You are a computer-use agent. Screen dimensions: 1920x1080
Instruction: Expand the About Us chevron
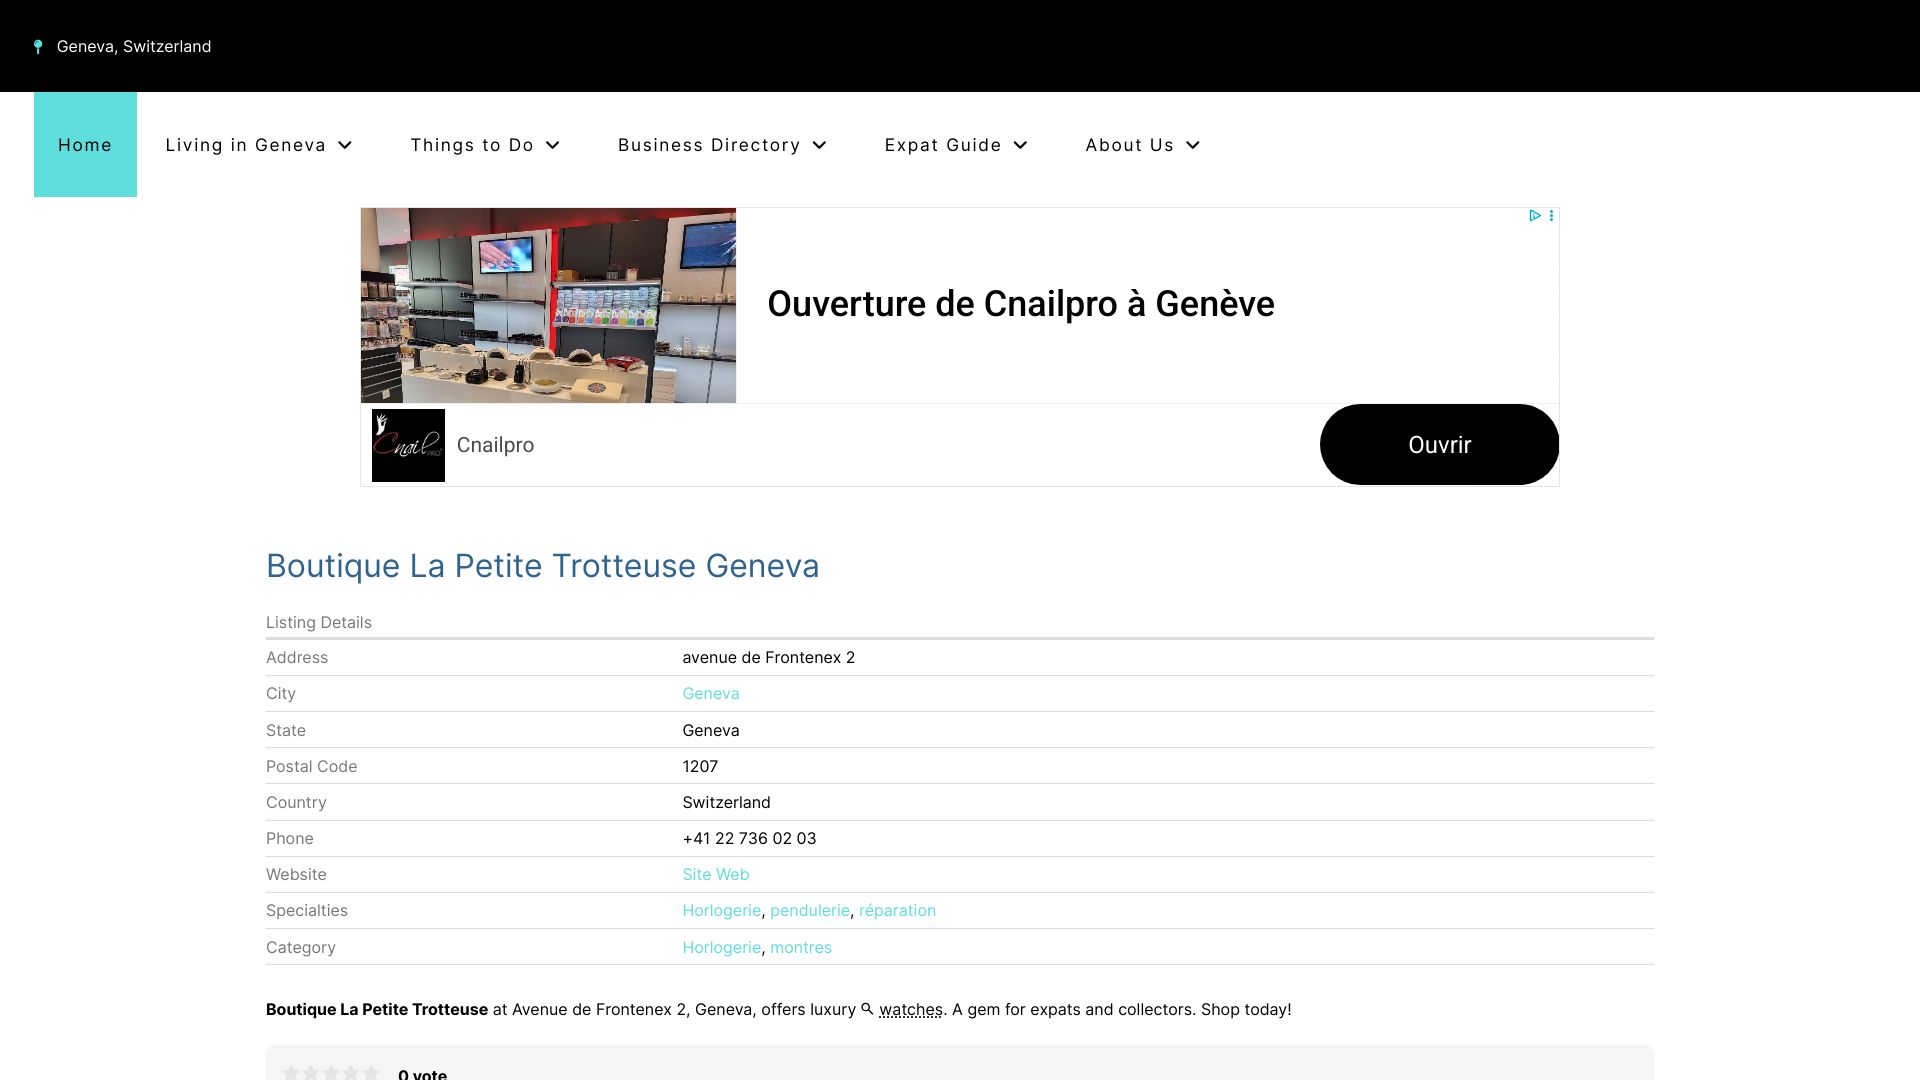tap(1193, 145)
